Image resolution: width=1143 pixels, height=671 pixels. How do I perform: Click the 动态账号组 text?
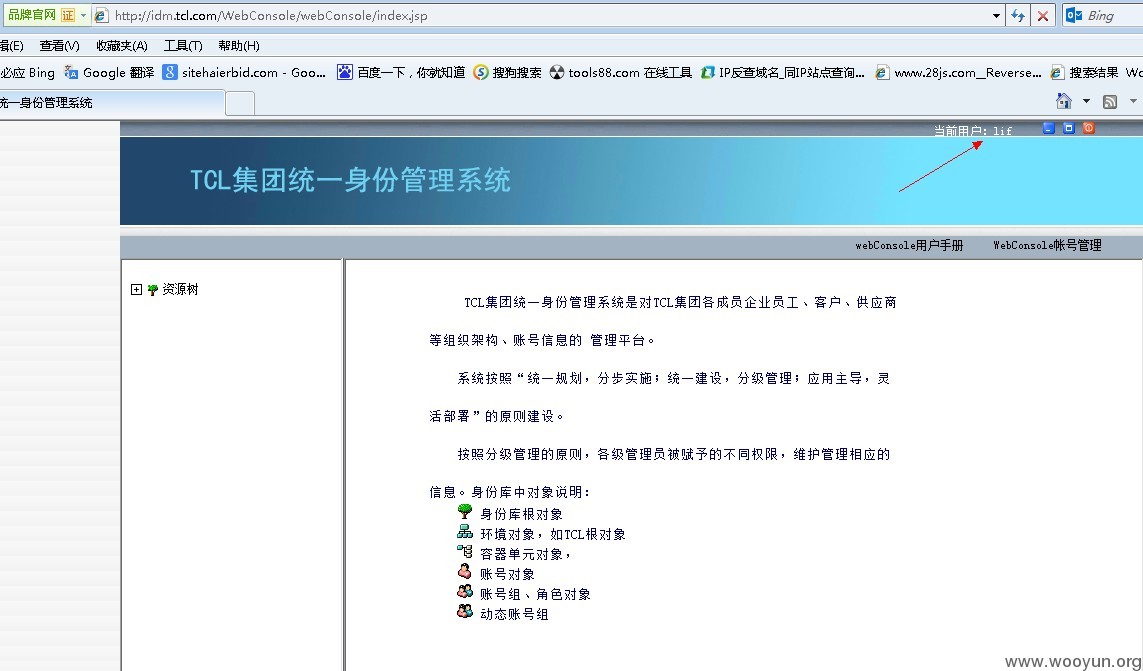(514, 615)
